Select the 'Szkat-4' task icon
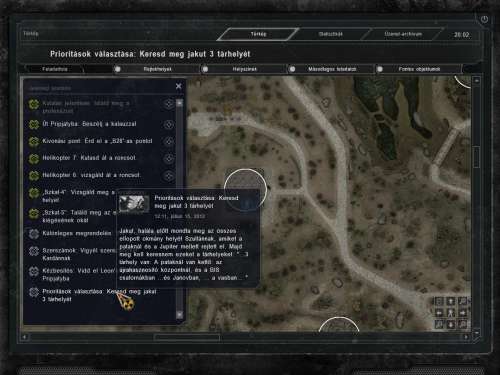The height and width of the screenshot is (375, 500). click(34, 193)
